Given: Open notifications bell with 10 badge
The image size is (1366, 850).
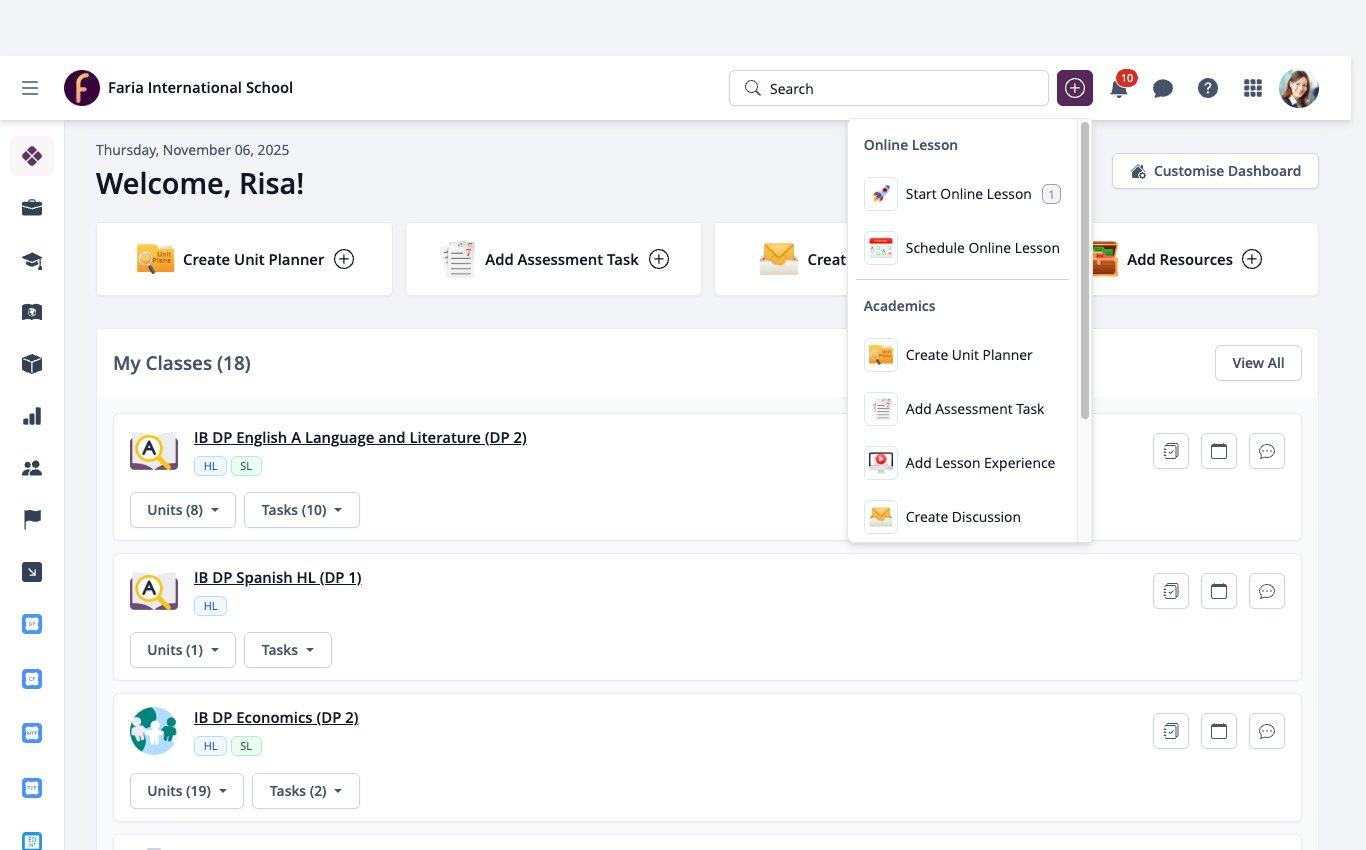Looking at the screenshot, I should pyautogui.click(x=1120, y=88).
